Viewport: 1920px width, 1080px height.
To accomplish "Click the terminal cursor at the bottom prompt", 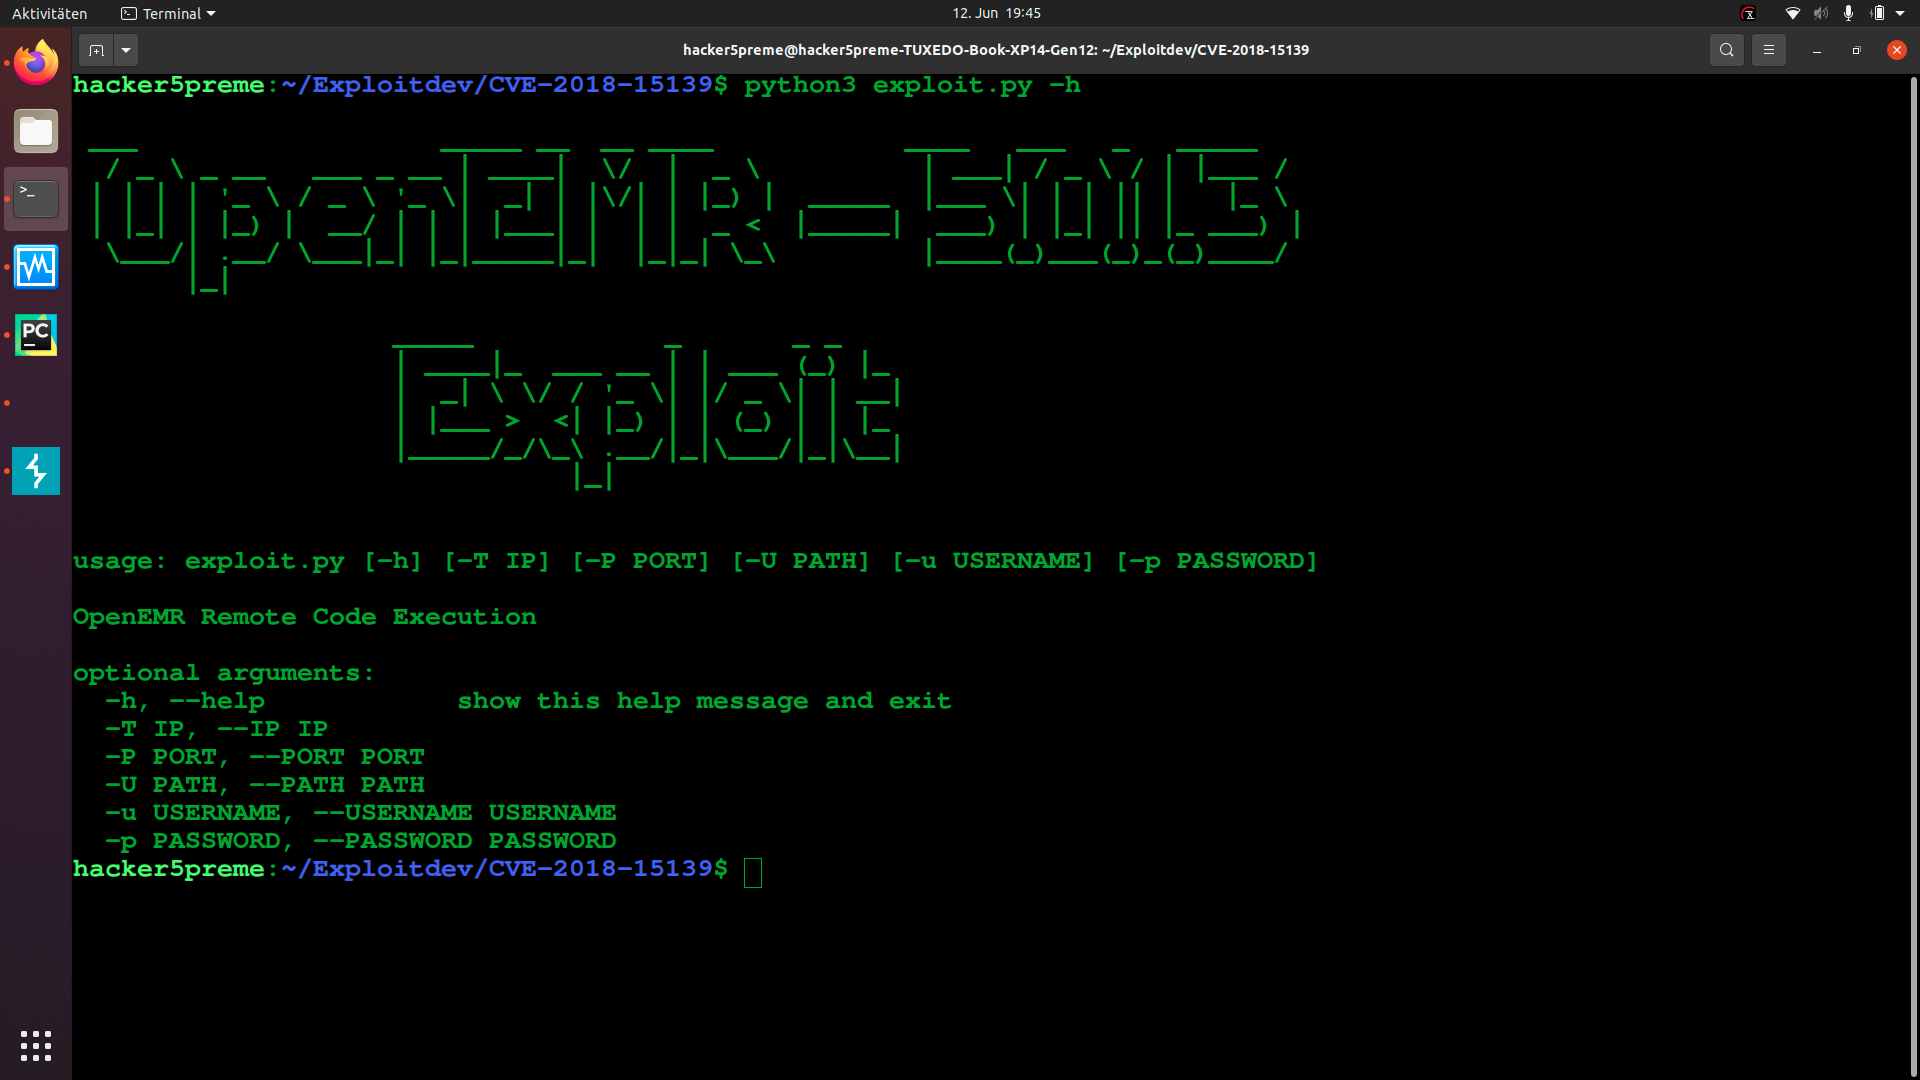I will pos(753,872).
